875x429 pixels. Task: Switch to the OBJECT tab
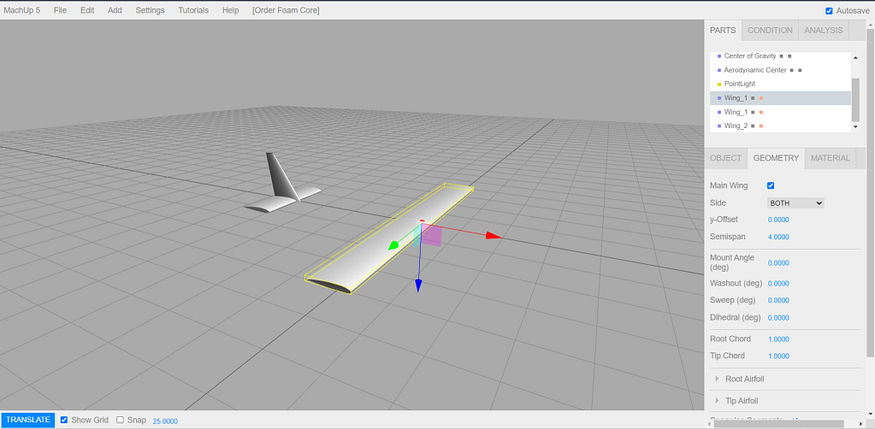pyautogui.click(x=725, y=158)
